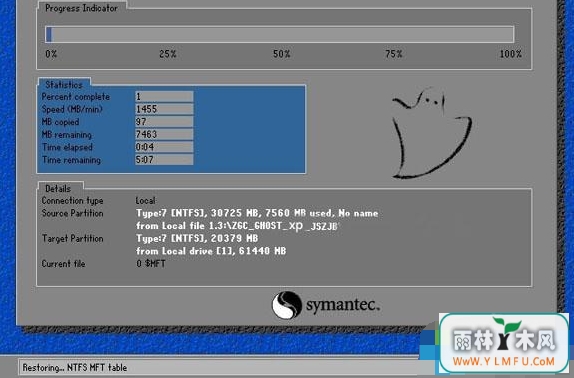Image resolution: width=574 pixels, height=378 pixels.
Task: Click the target 20379 MB NTFS line
Action: 197,238
